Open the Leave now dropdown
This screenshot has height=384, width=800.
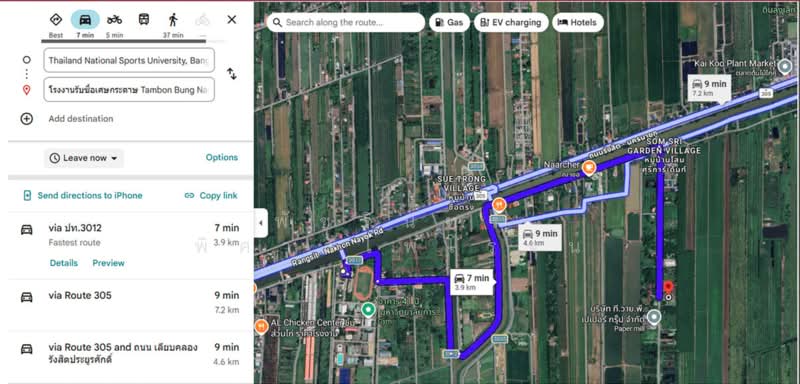pos(84,158)
